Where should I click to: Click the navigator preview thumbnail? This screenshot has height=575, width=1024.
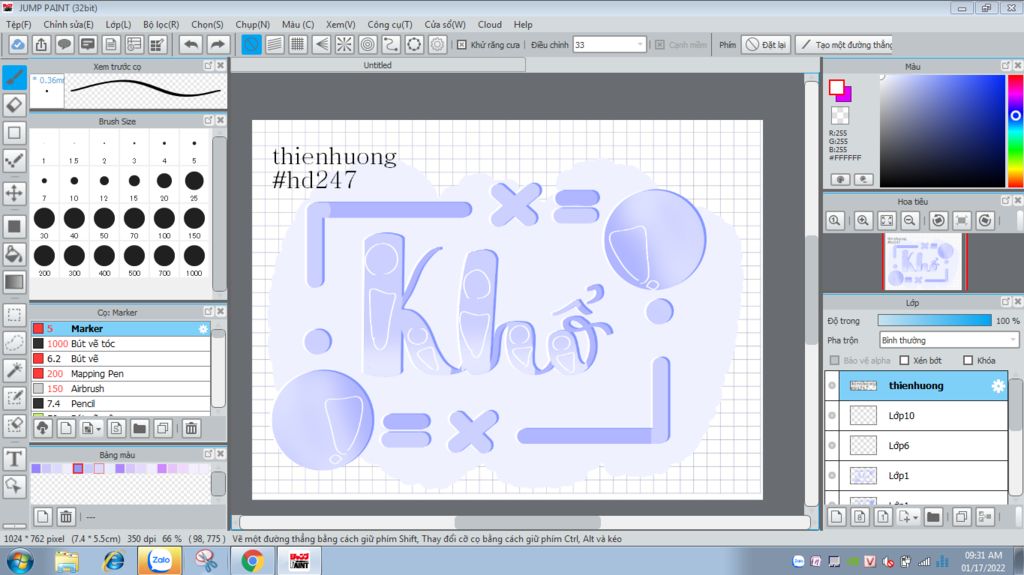(x=923, y=262)
